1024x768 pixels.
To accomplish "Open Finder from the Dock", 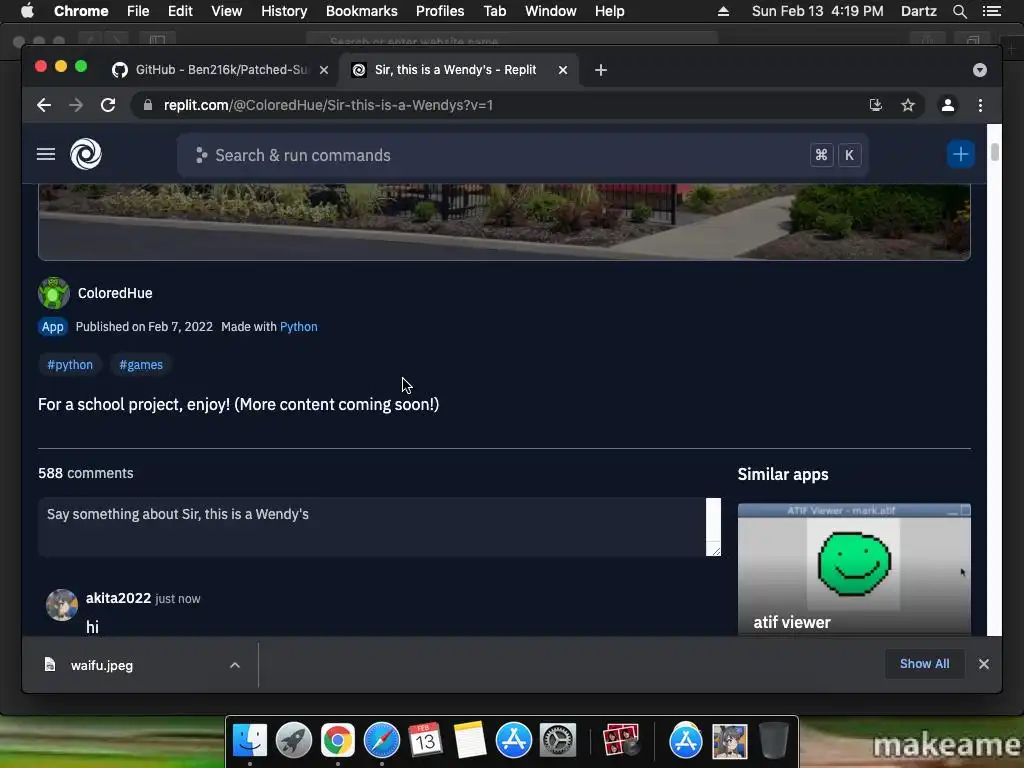I will tap(250, 741).
